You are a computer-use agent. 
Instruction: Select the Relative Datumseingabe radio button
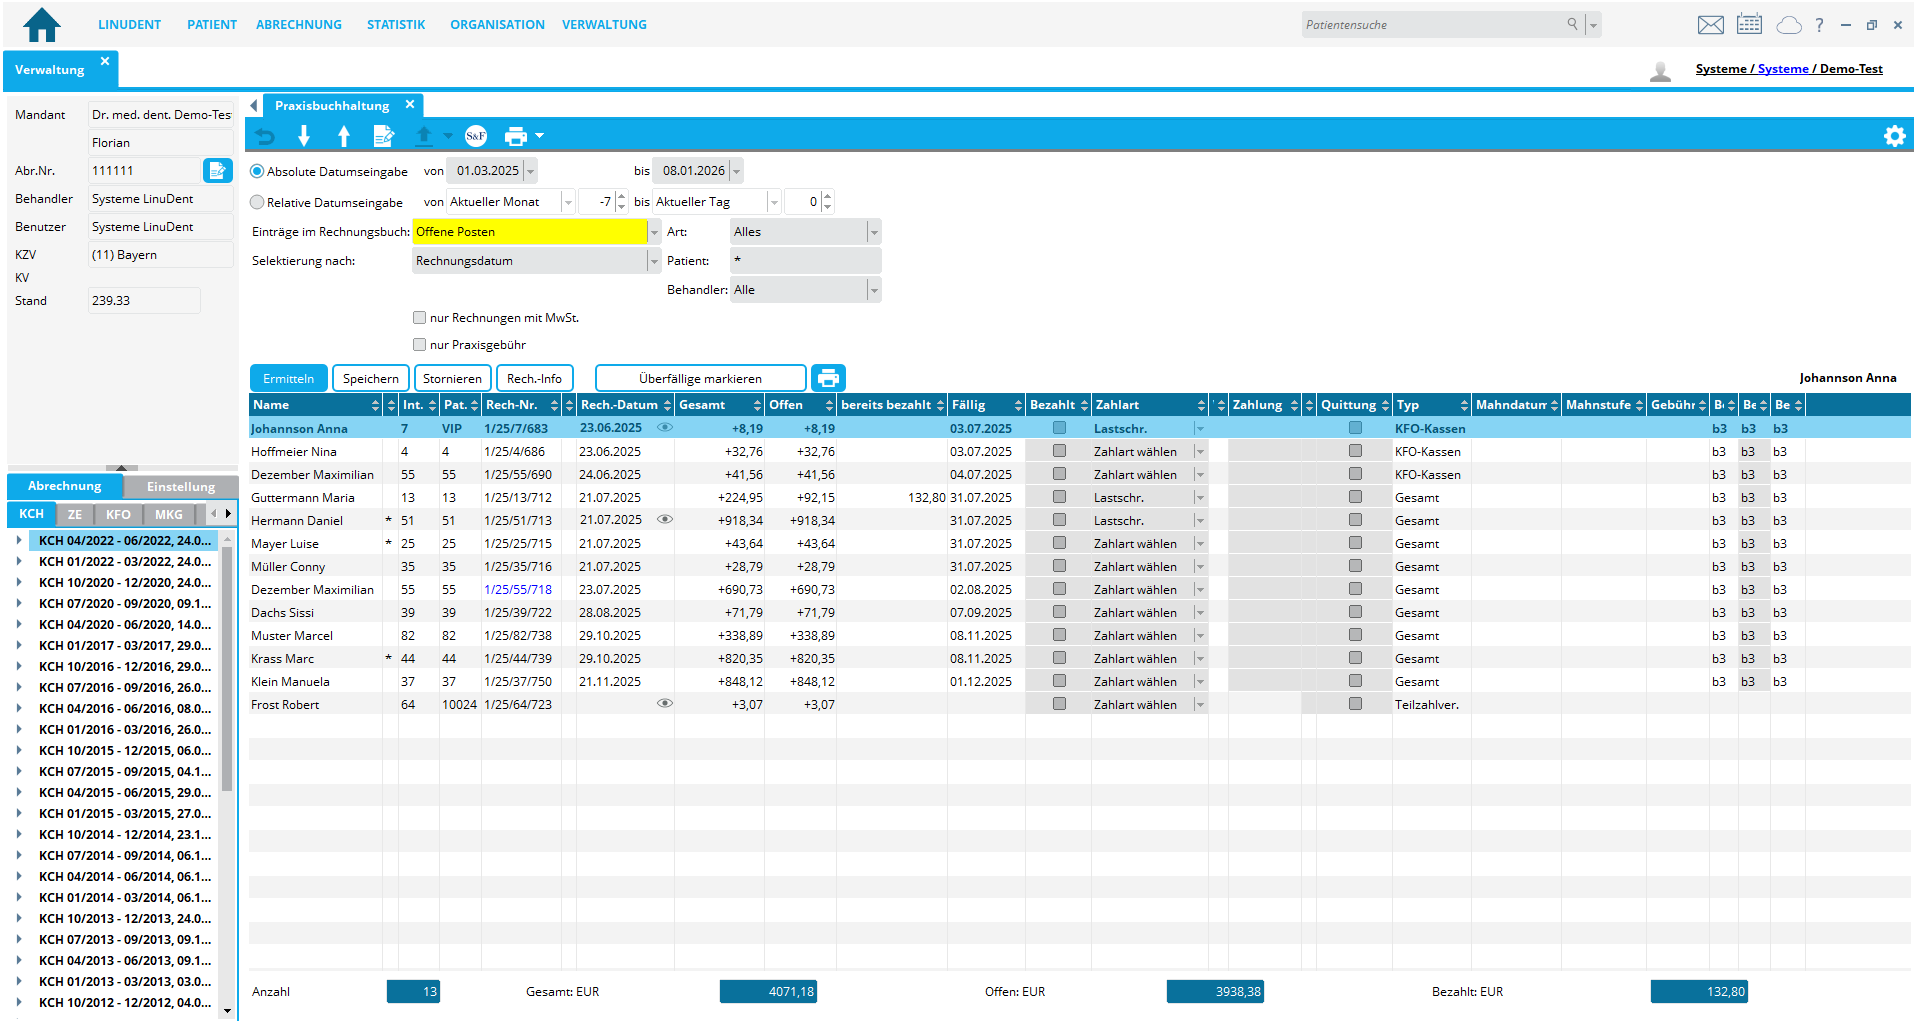point(257,202)
